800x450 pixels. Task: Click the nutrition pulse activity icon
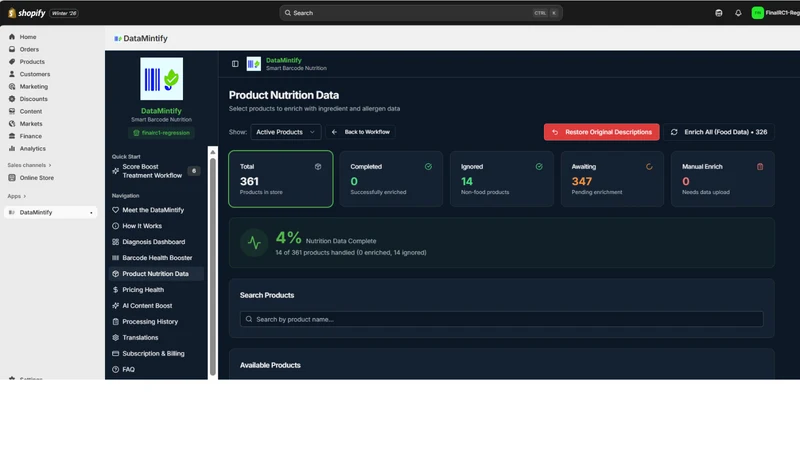(254, 243)
